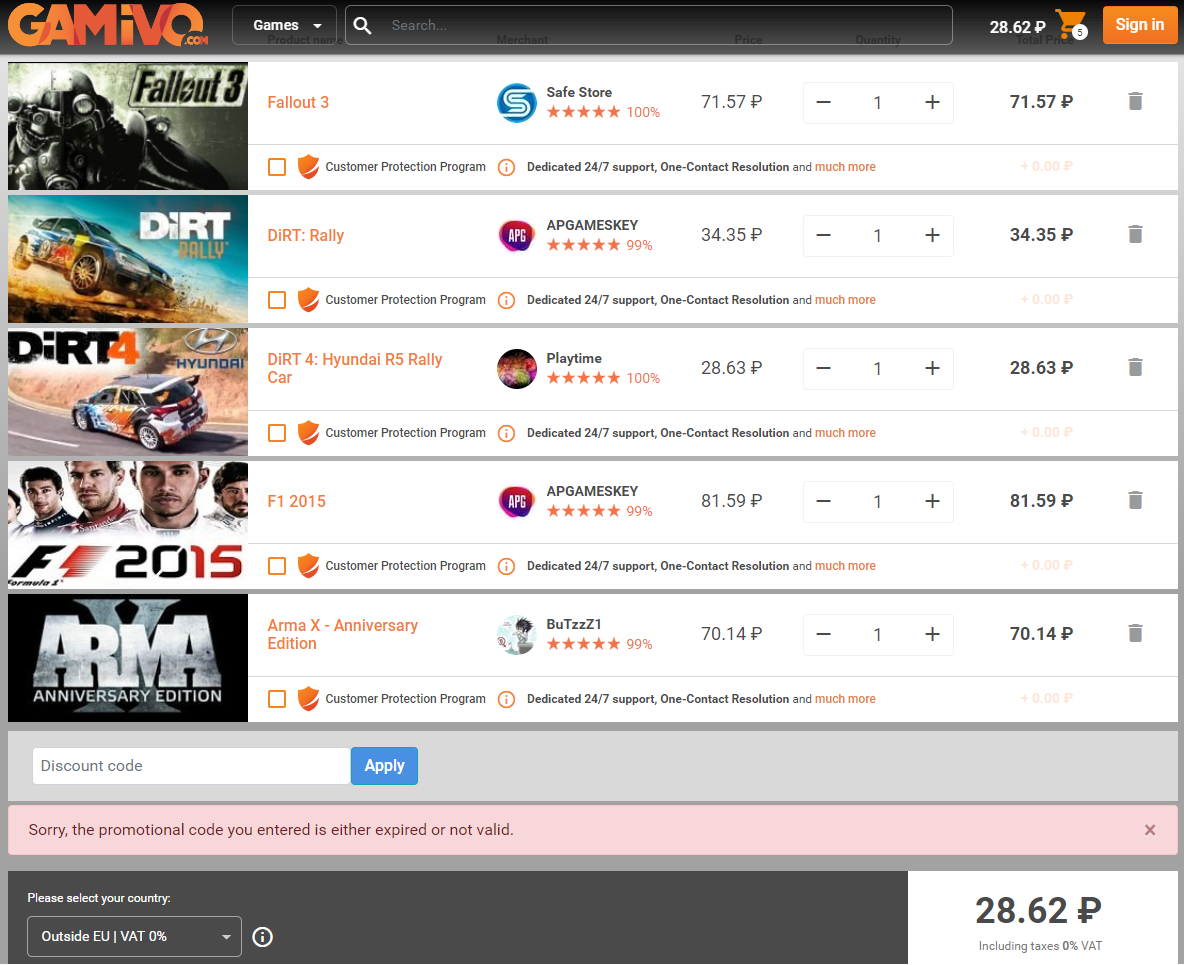
Task: Delete Fallout 3 from cart
Action: click(1135, 101)
